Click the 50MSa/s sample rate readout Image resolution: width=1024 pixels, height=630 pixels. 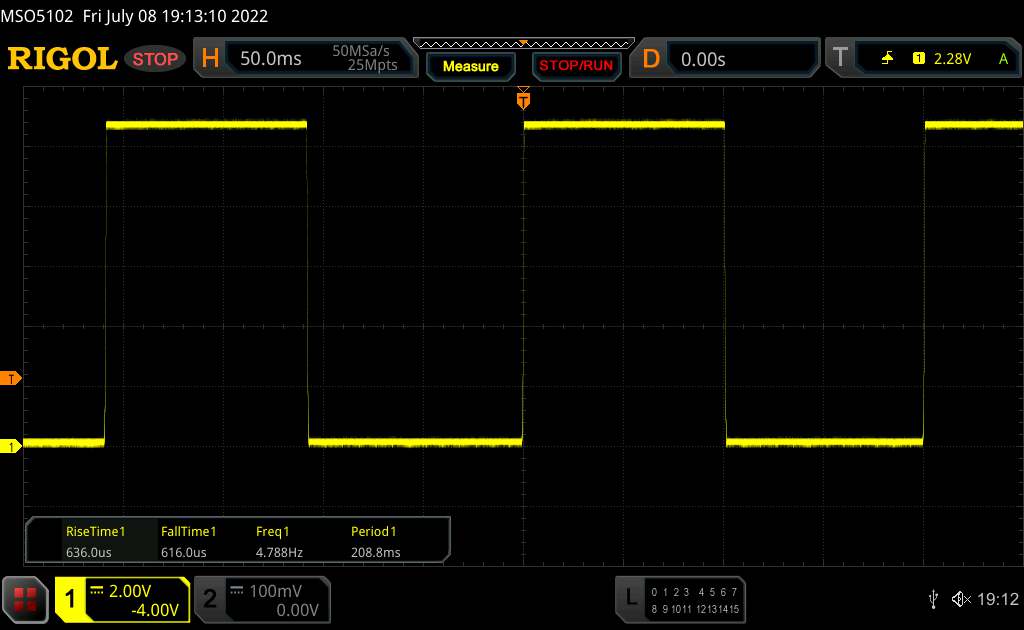(x=360, y=51)
